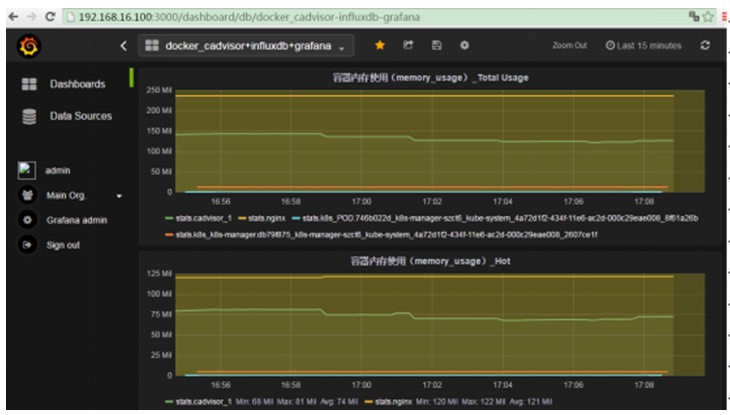Click cyan color swatch of stats.k8s_POD legend entry
This screenshot has width=730, height=415.
(296, 218)
